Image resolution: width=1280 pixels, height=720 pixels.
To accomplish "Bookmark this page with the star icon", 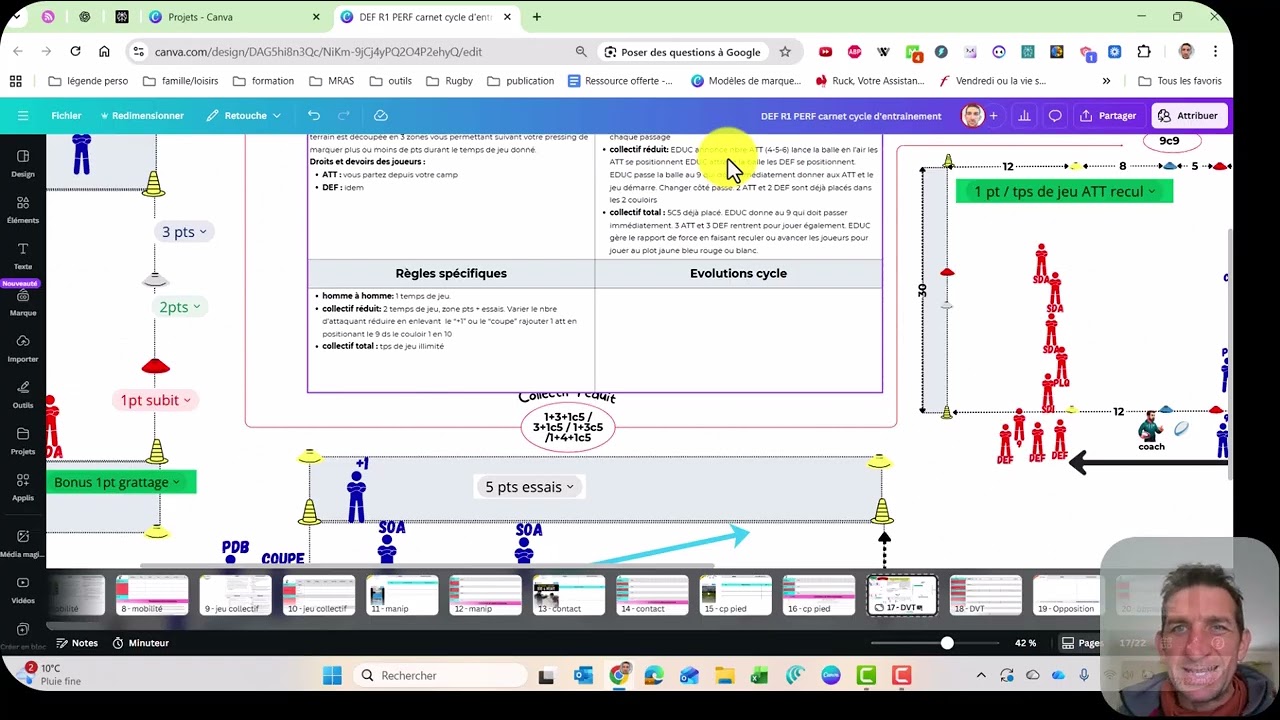I will coord(785,52).
